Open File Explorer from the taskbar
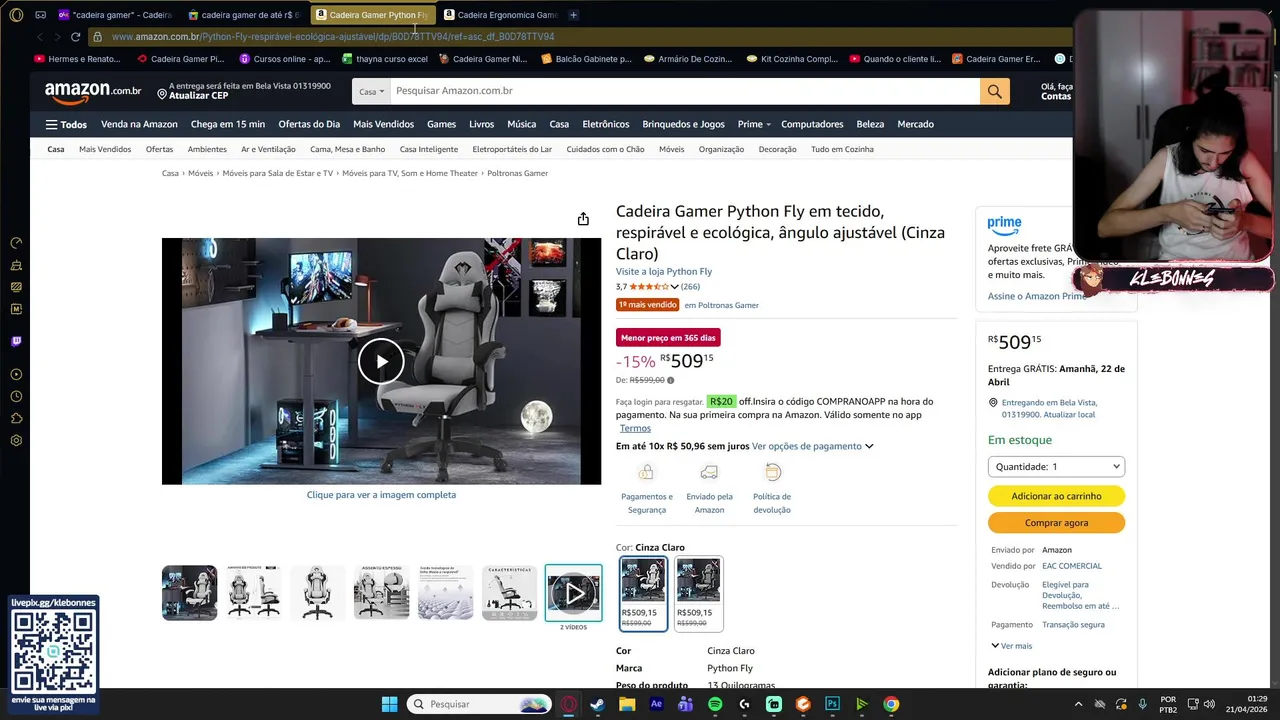This screenshot has width=1280, height=720. point(627,704)
